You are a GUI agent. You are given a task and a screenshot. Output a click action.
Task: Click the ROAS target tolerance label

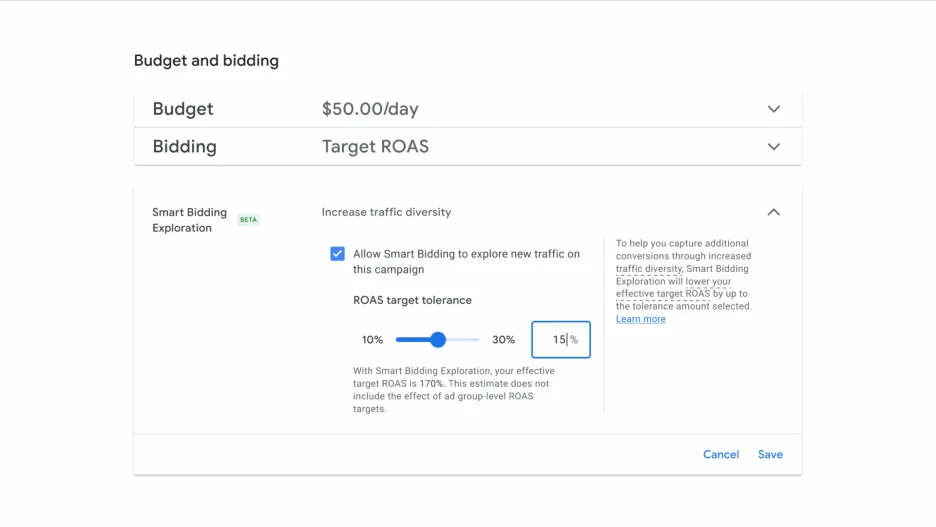(x=412, y=300)
